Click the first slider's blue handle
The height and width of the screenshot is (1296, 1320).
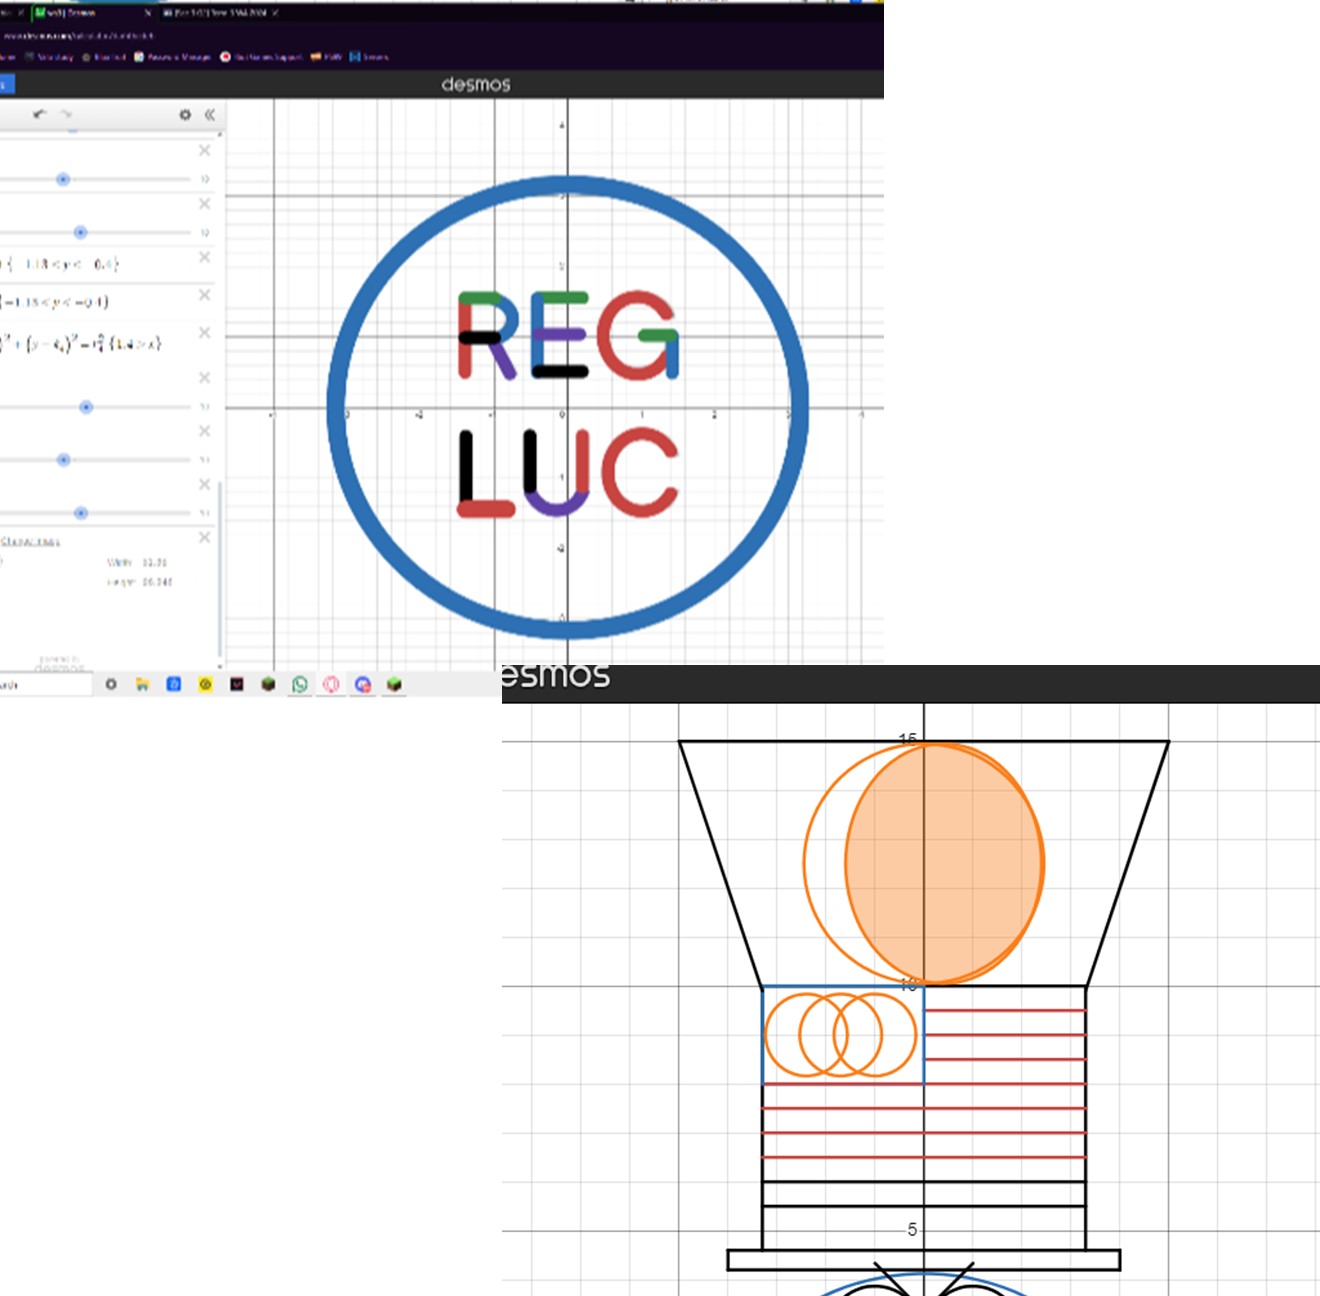point(63,179)
